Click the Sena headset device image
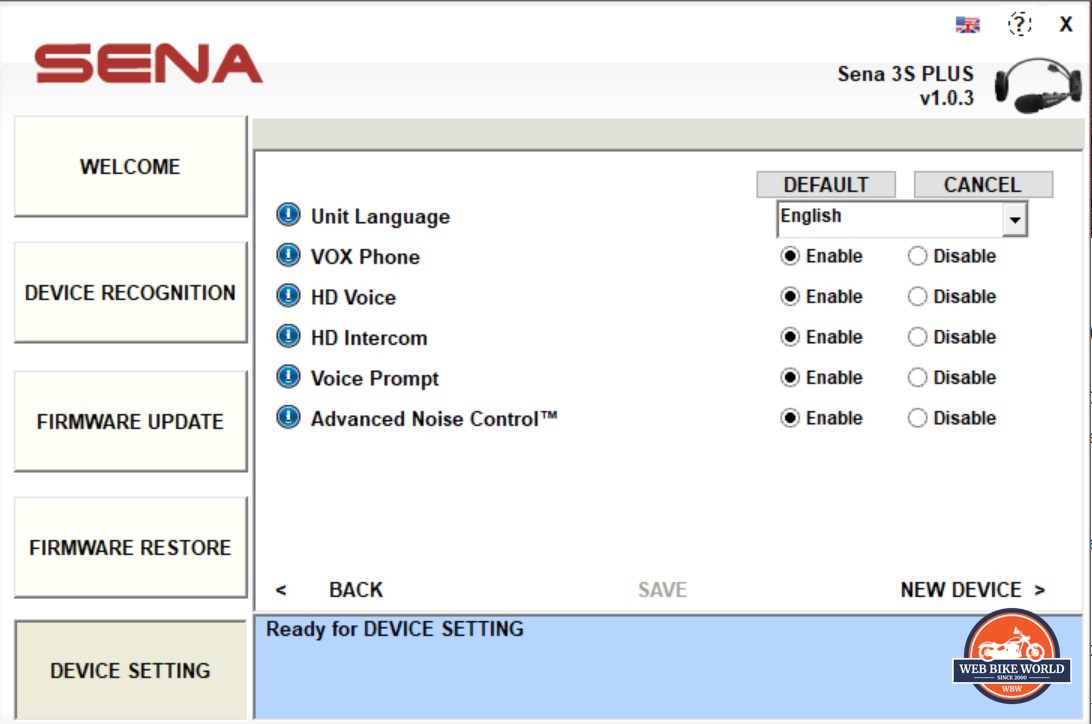The image size is (1092, 724). pos(1037,85)
